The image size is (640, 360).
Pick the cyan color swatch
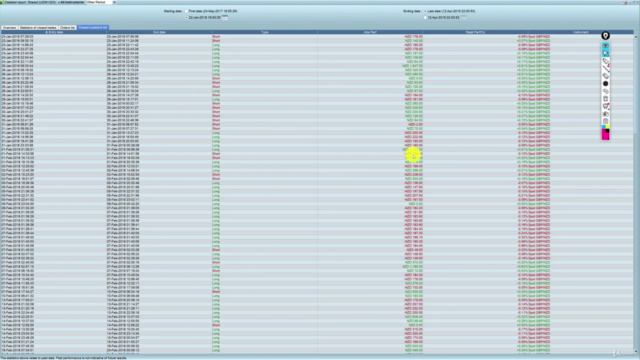[604, 127]
